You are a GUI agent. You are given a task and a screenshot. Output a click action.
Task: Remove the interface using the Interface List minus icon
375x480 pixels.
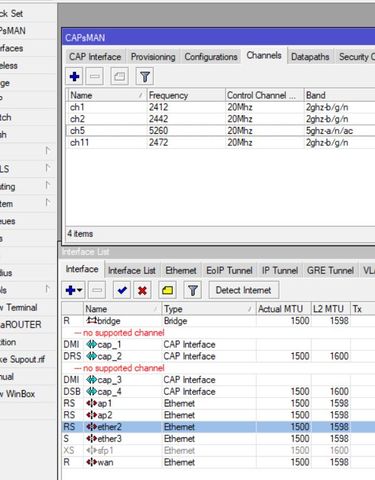coord(97,290)
